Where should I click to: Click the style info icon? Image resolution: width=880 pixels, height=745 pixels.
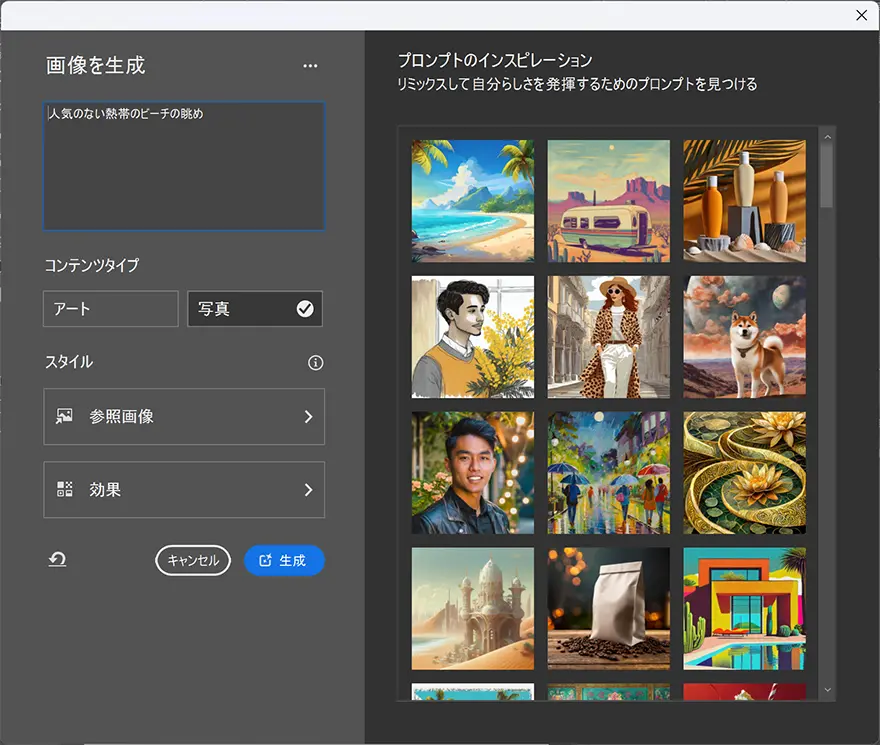click(x=315, y=363)
